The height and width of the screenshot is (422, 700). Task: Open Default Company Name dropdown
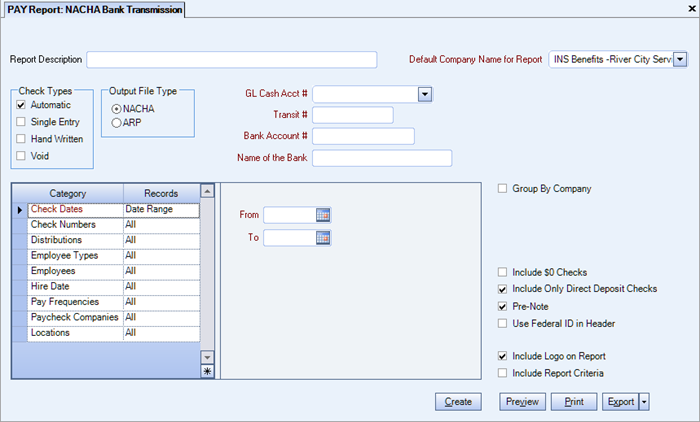coord(680,60)
